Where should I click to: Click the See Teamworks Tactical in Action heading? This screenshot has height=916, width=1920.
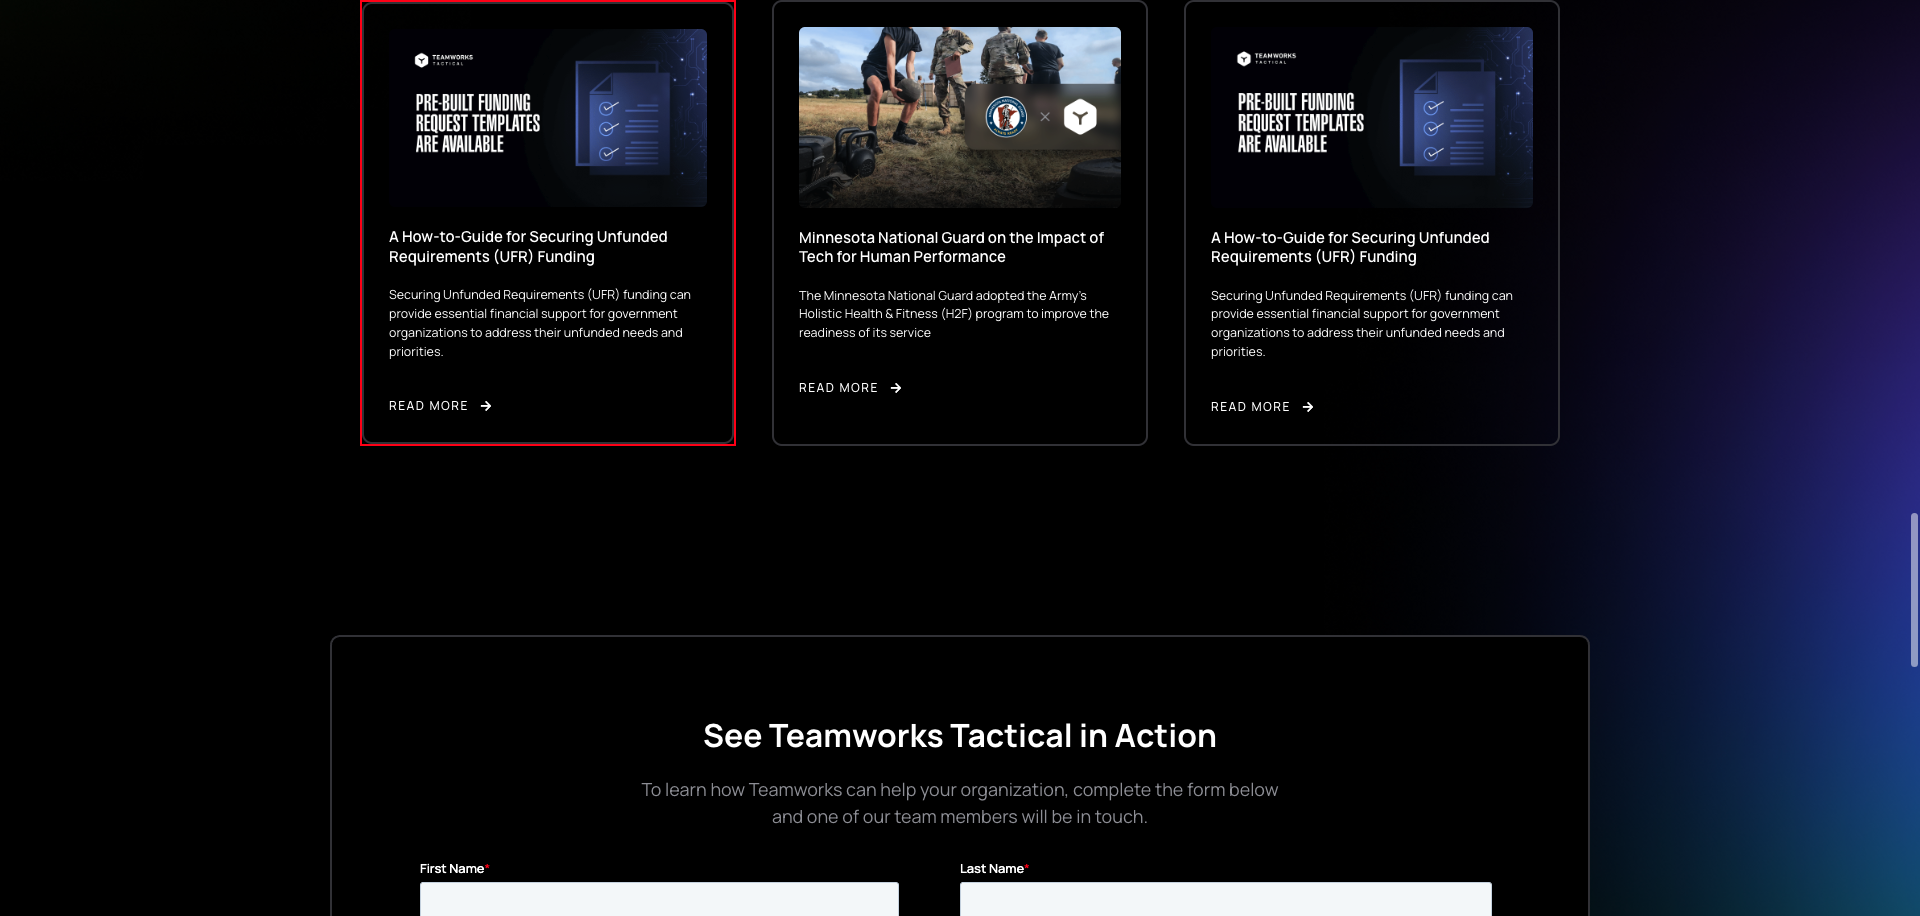pyautogui.click(x=960, y=736)
